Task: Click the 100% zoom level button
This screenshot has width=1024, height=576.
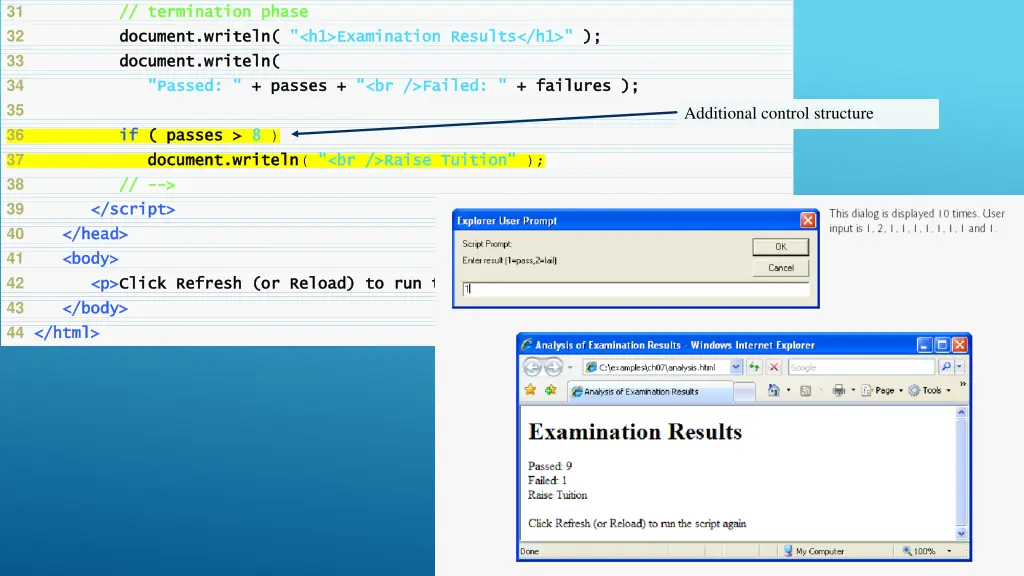Action: click(x=919, y=551)
